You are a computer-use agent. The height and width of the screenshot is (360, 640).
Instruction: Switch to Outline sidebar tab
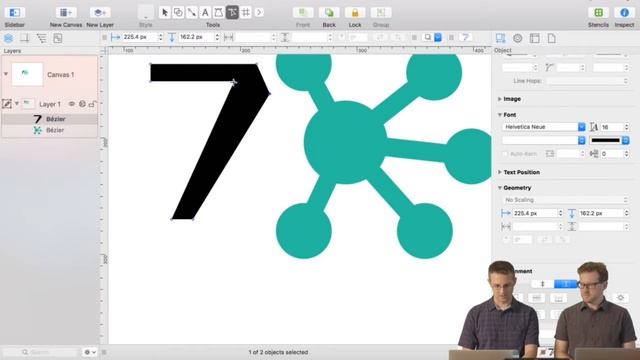tap(41, 38)
